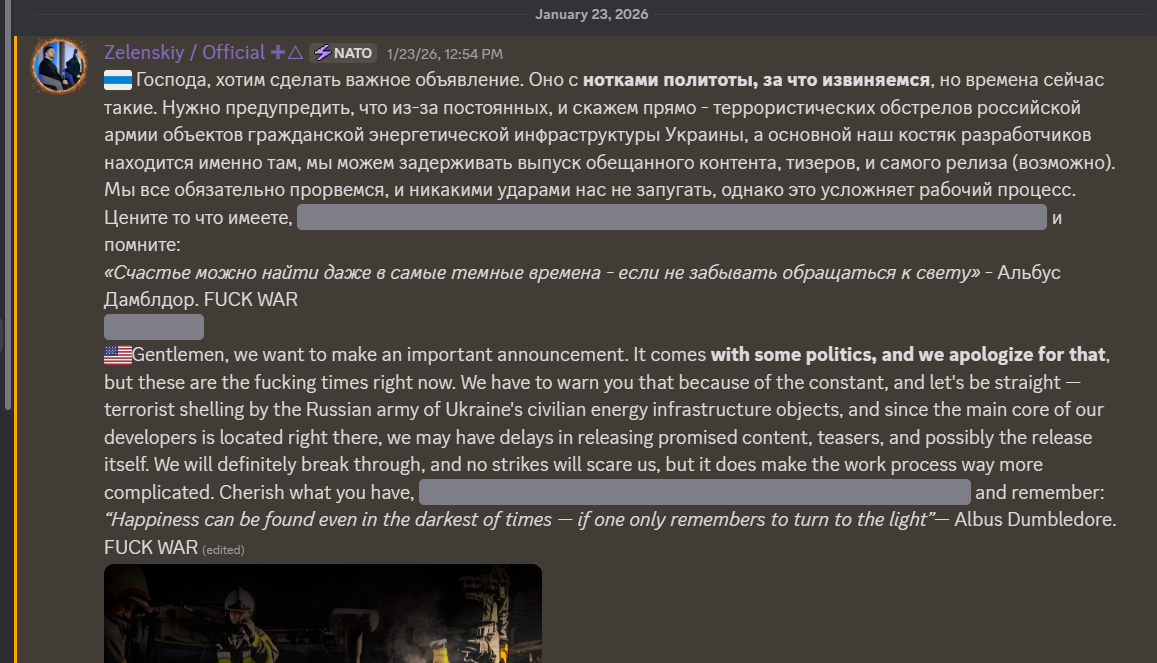The width and height of the screenshot is (1157, 663).
Task: Click the January 23, 2026 date divider
Action: 592,14
